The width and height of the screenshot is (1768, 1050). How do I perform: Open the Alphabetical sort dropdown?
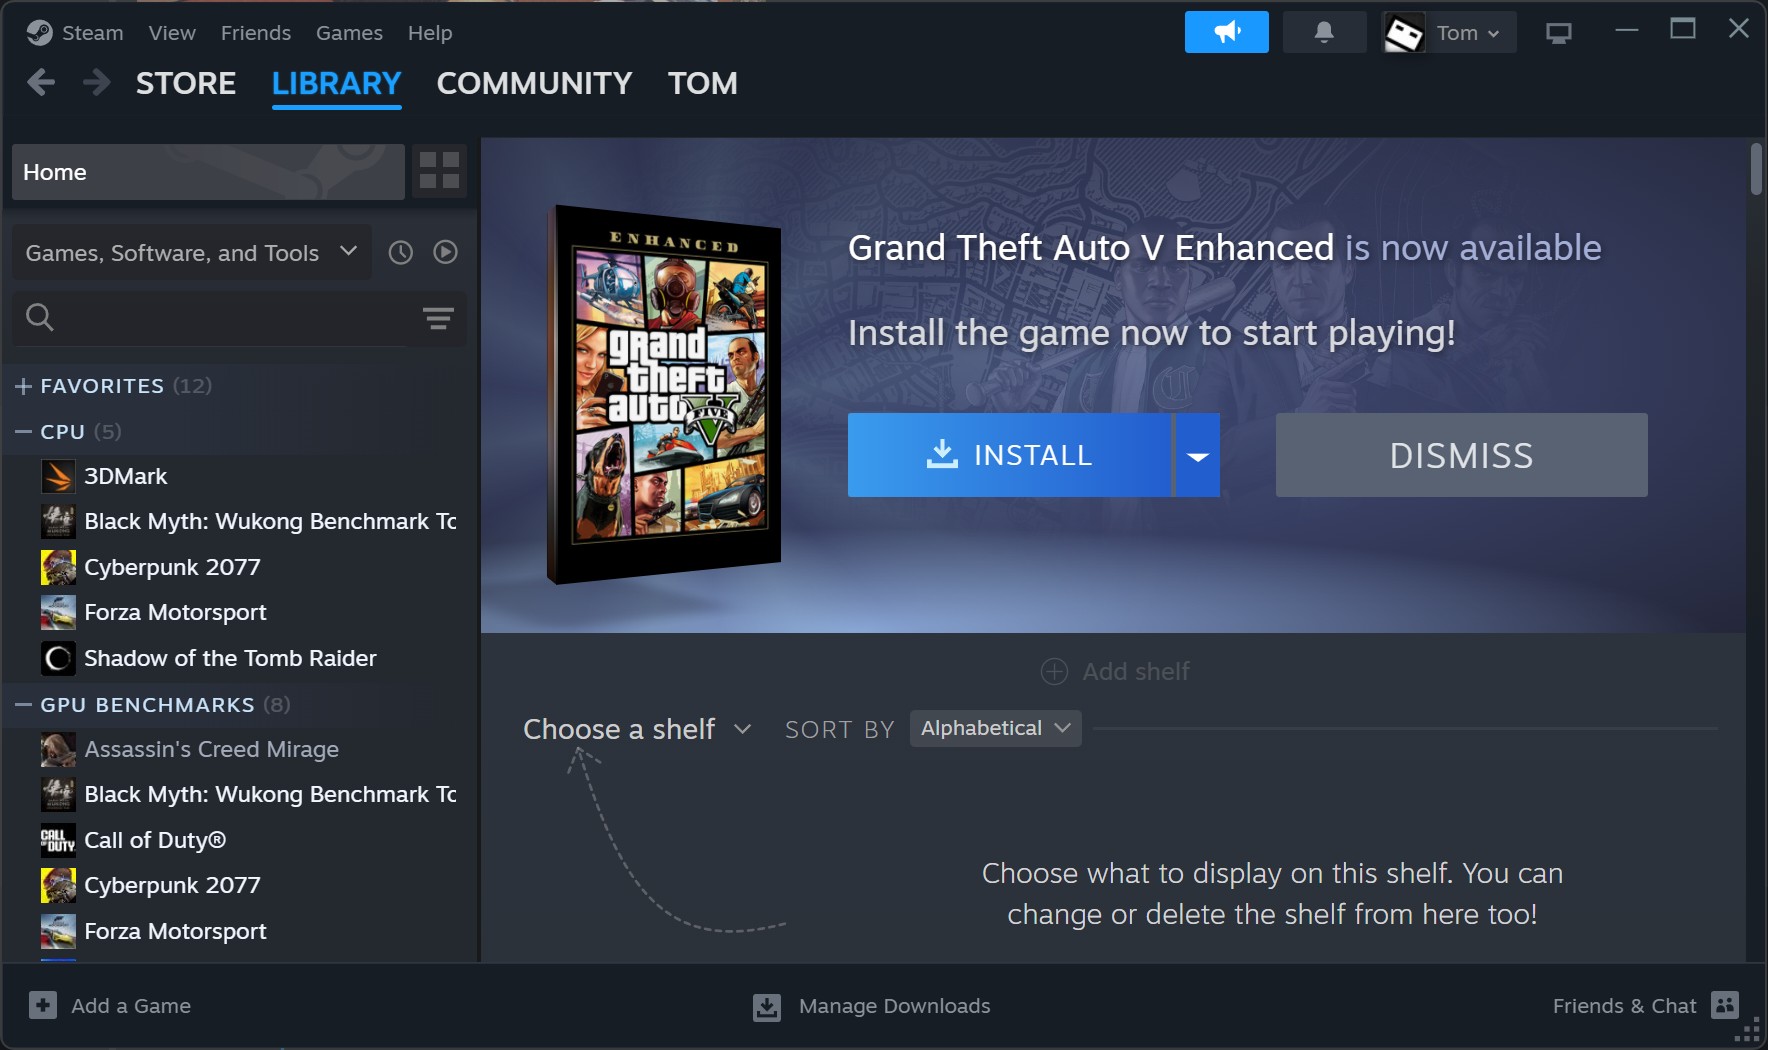995,728
